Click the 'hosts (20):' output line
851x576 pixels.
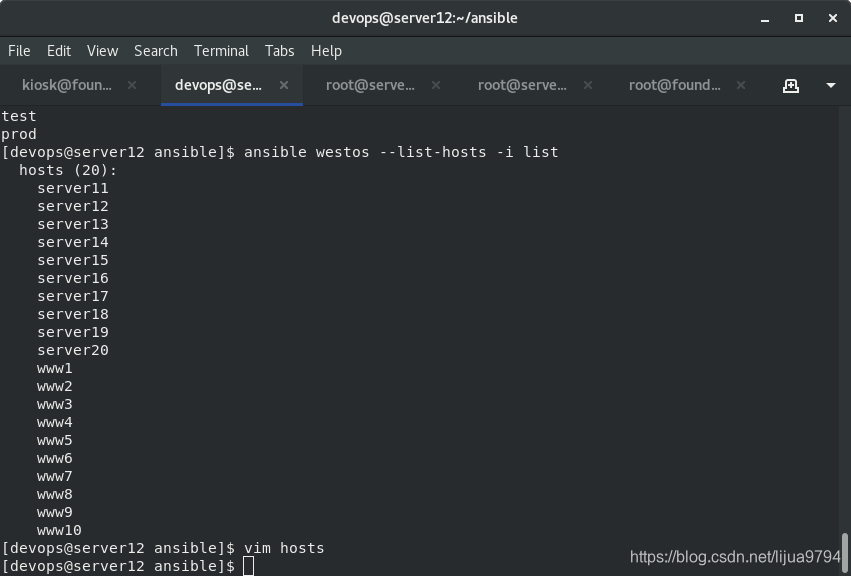(x=68, y=170)
